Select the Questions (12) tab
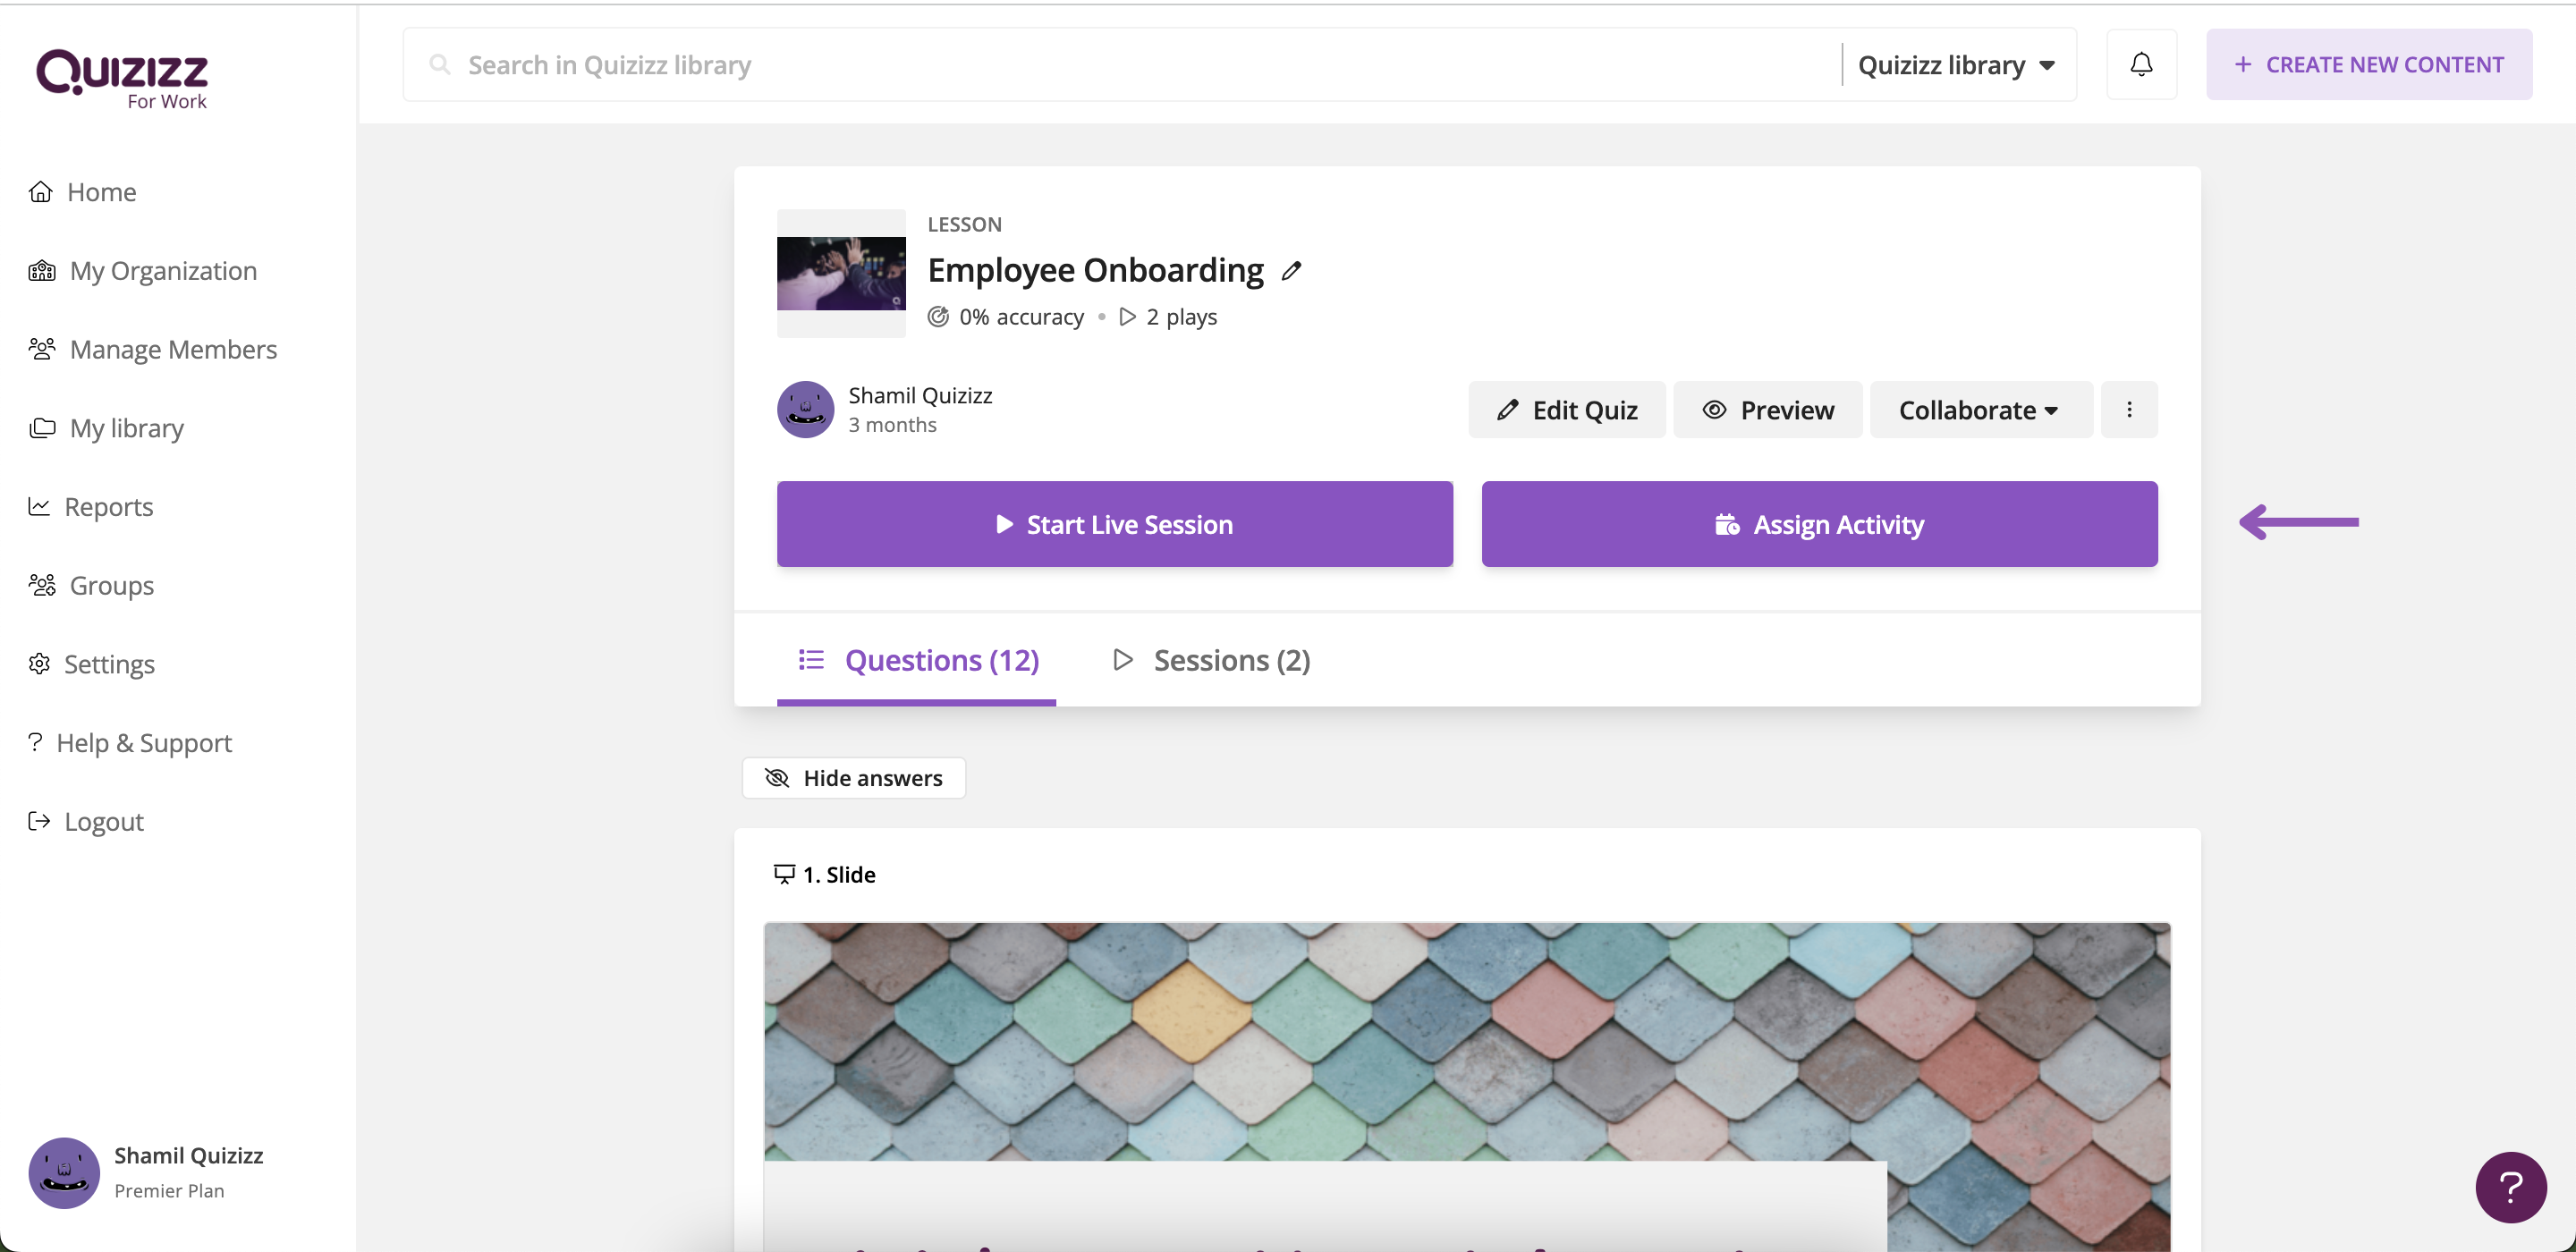Screen dimensions: 2576x1252 click(918, 660)
